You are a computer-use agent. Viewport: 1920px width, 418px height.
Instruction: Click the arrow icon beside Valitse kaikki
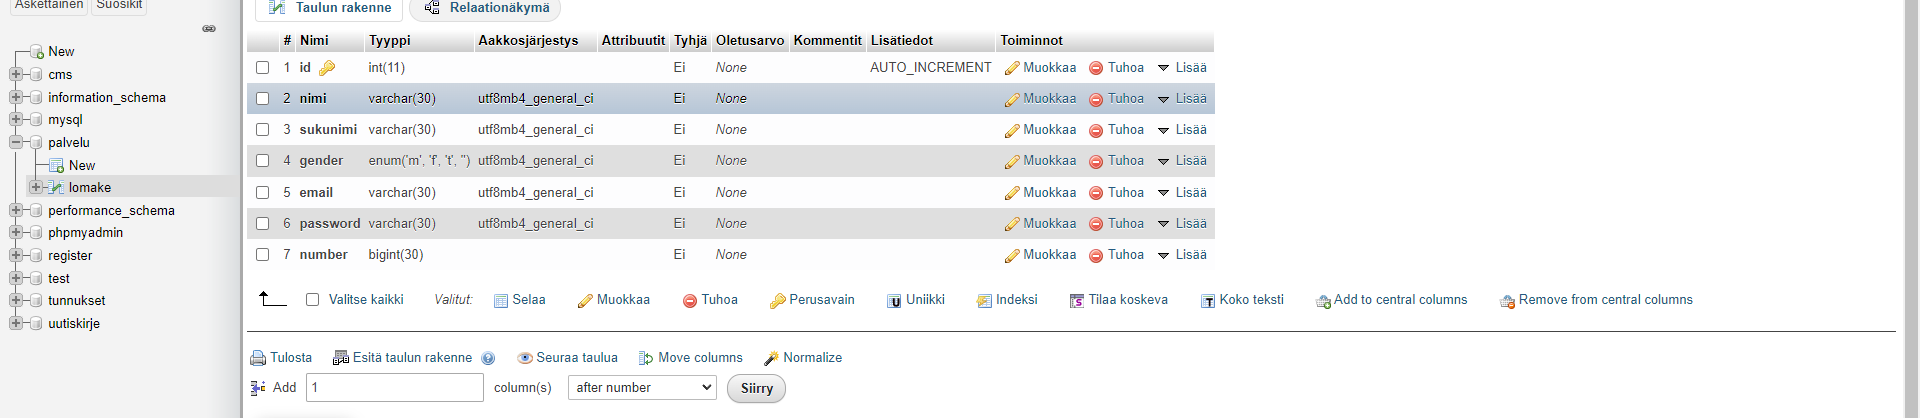[x=272, y=298]
